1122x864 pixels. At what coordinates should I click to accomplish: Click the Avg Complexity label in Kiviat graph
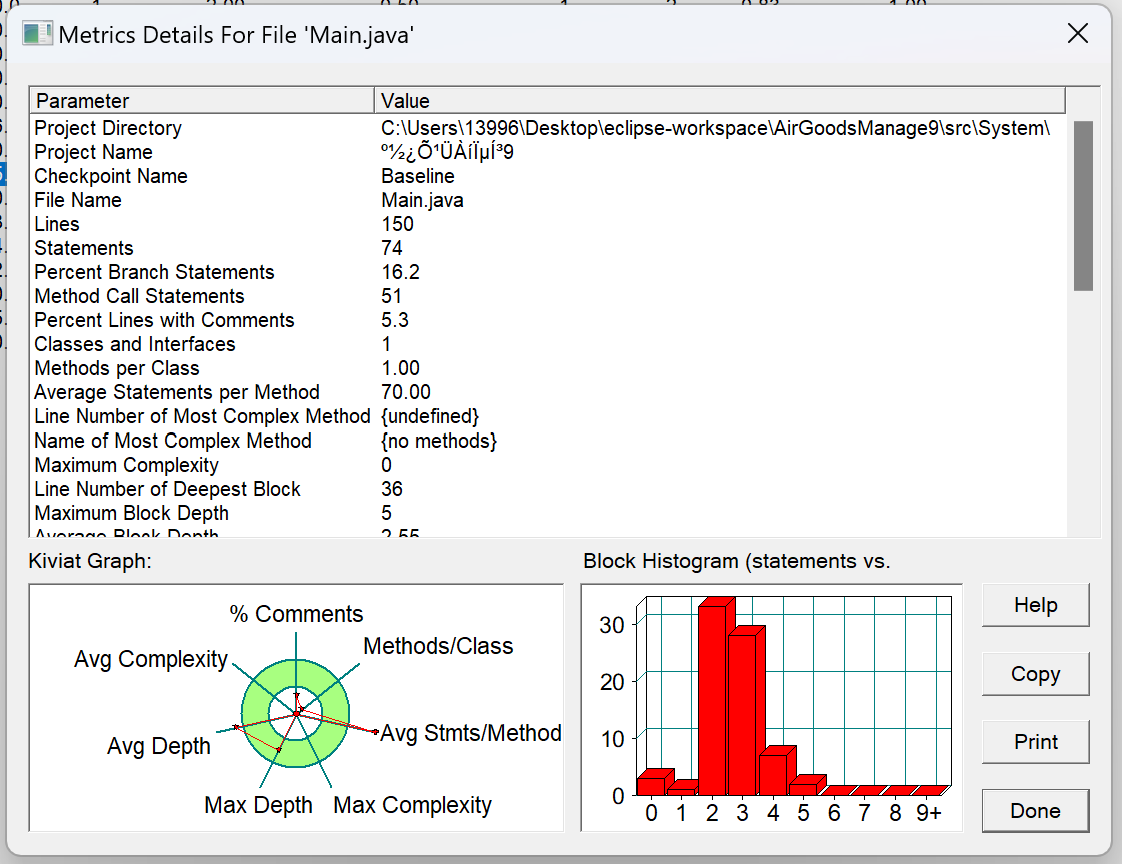tap(151, 659)
